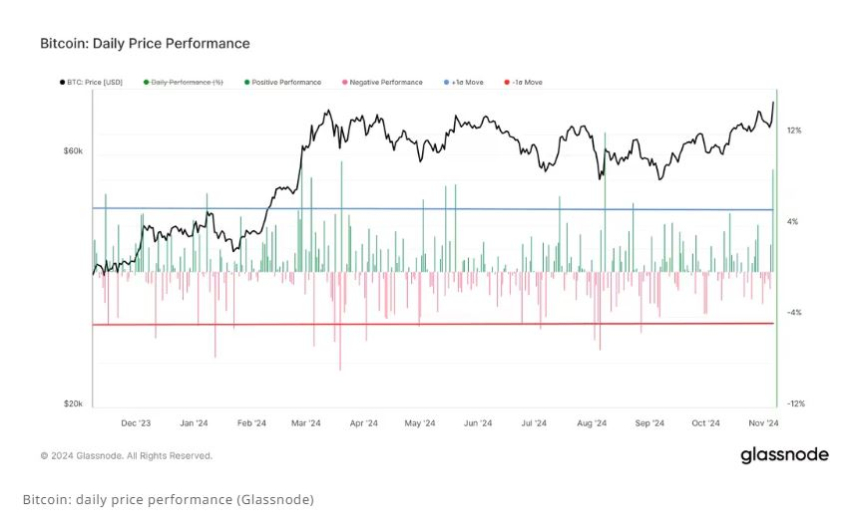
Task: Click the blue +1σ horizontal line
Action: coord(432,208)
